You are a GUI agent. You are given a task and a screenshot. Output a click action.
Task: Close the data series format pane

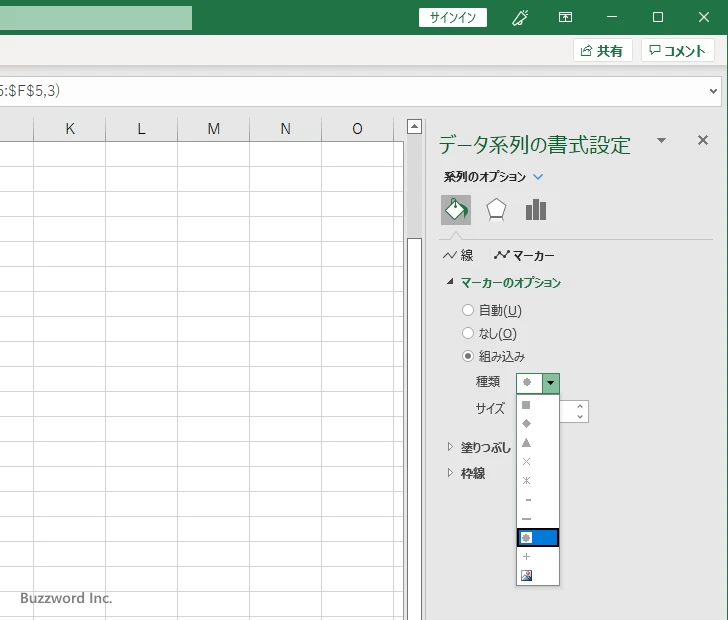[x=702, y=140]
